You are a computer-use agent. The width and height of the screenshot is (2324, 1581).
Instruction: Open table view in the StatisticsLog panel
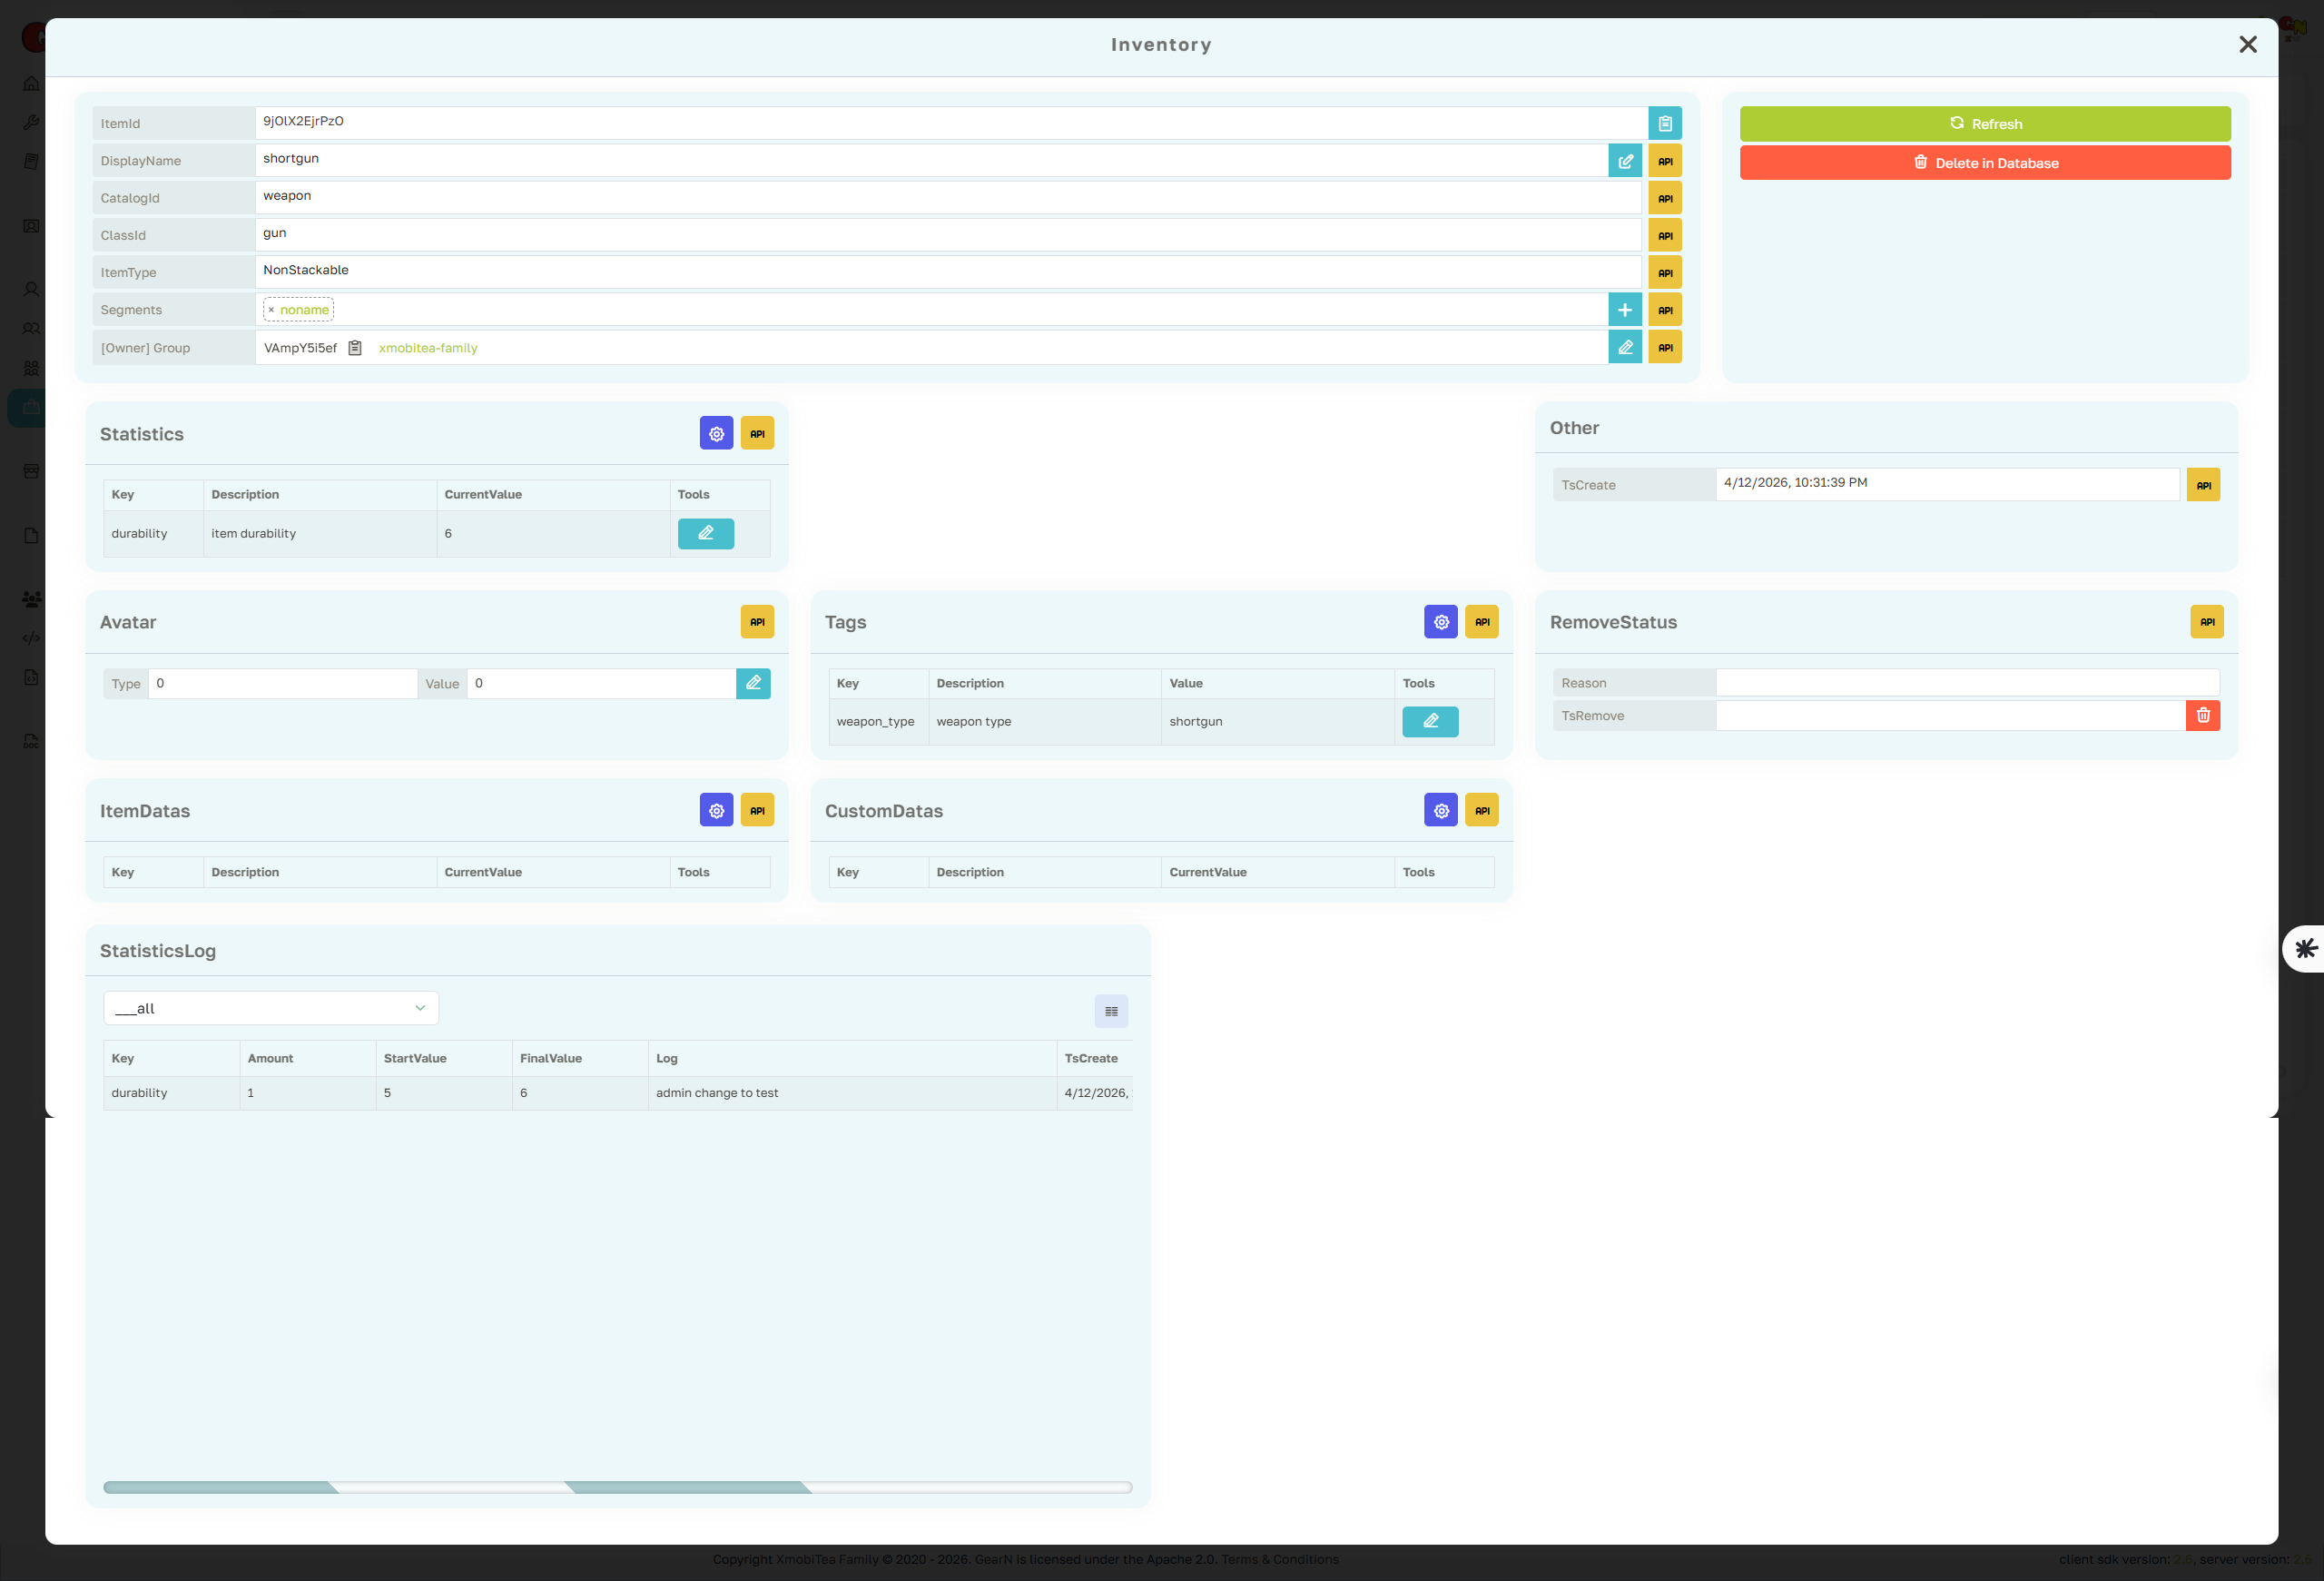[1111, 1010]
